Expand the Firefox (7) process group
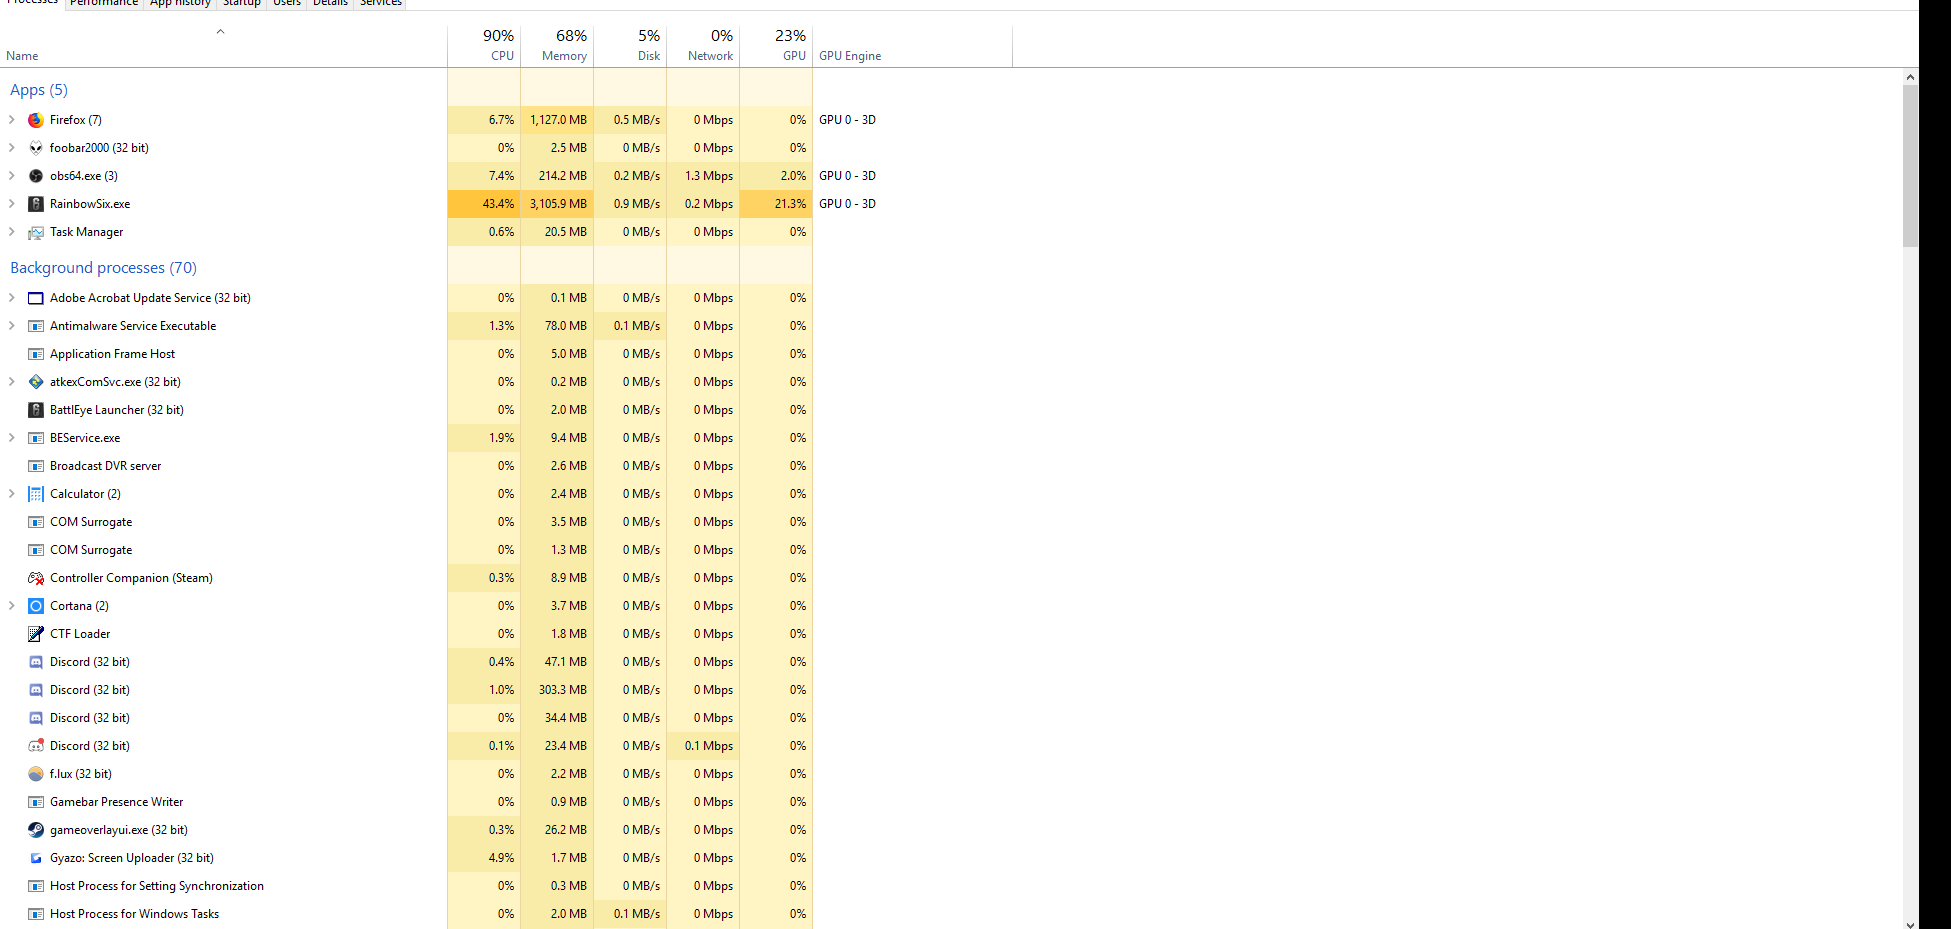 (x=12, y=120)
